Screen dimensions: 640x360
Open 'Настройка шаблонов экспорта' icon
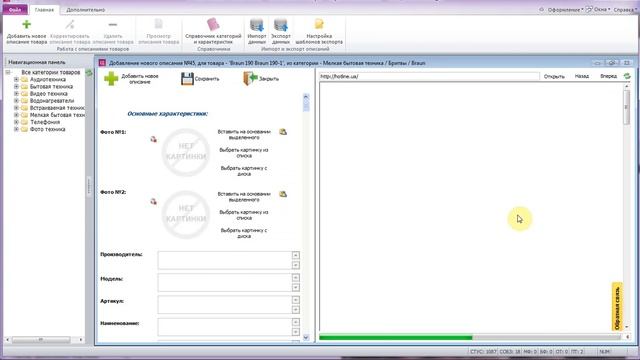pos(319,24)
